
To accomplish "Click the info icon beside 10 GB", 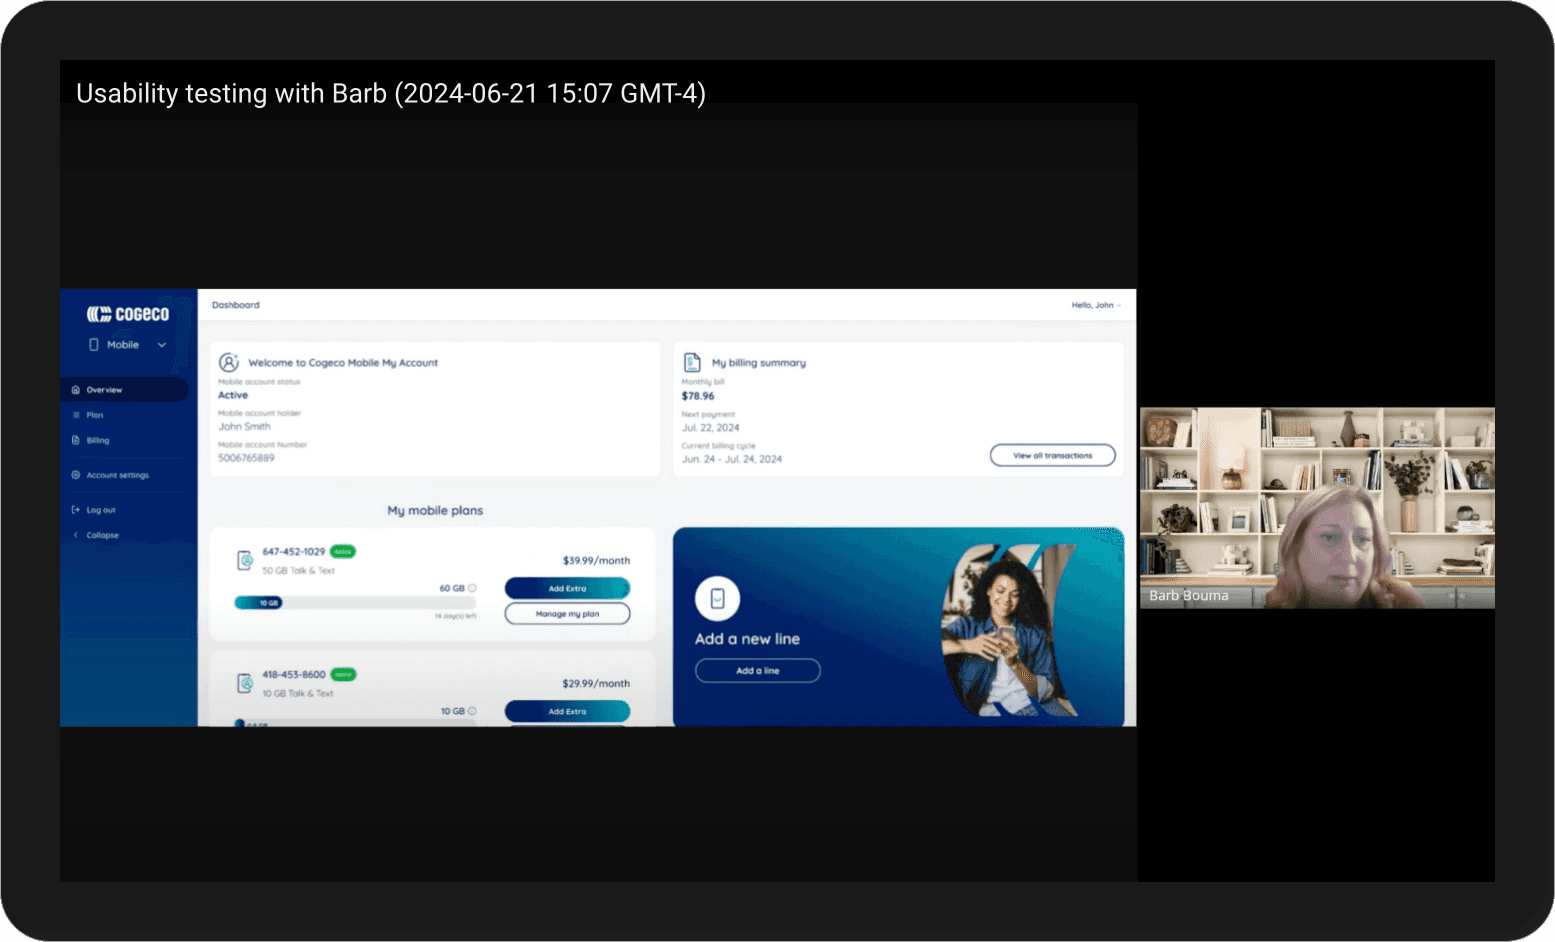I will coord(473,711).
